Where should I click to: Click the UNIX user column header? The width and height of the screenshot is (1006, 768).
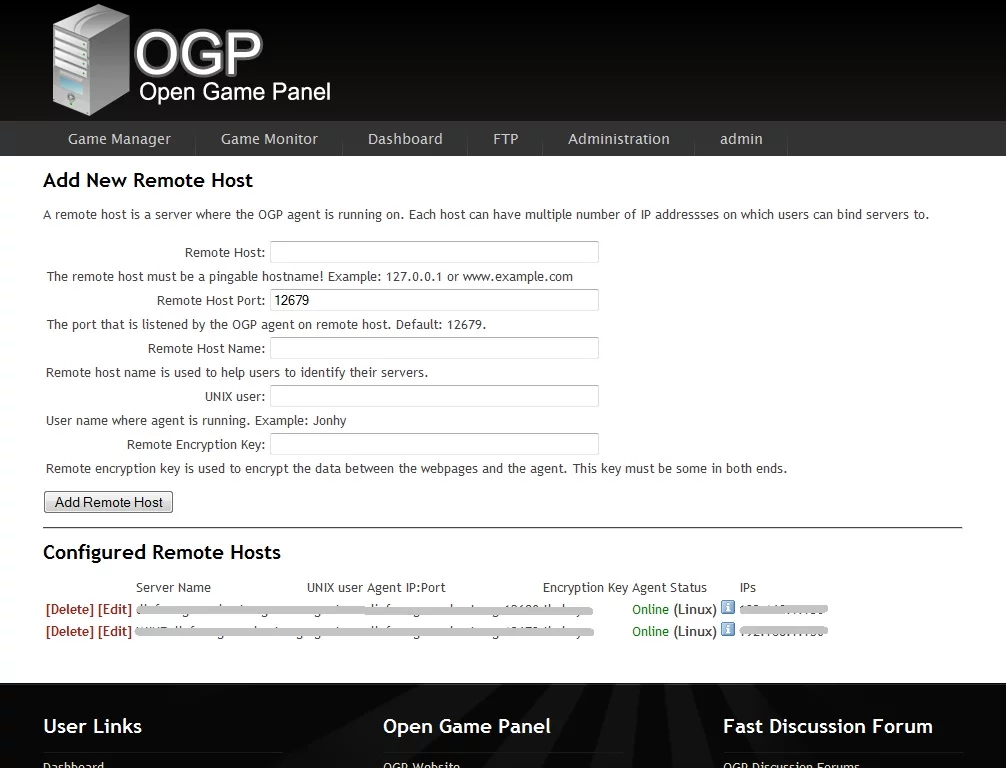pyautogui.click(x=335, y=588)
